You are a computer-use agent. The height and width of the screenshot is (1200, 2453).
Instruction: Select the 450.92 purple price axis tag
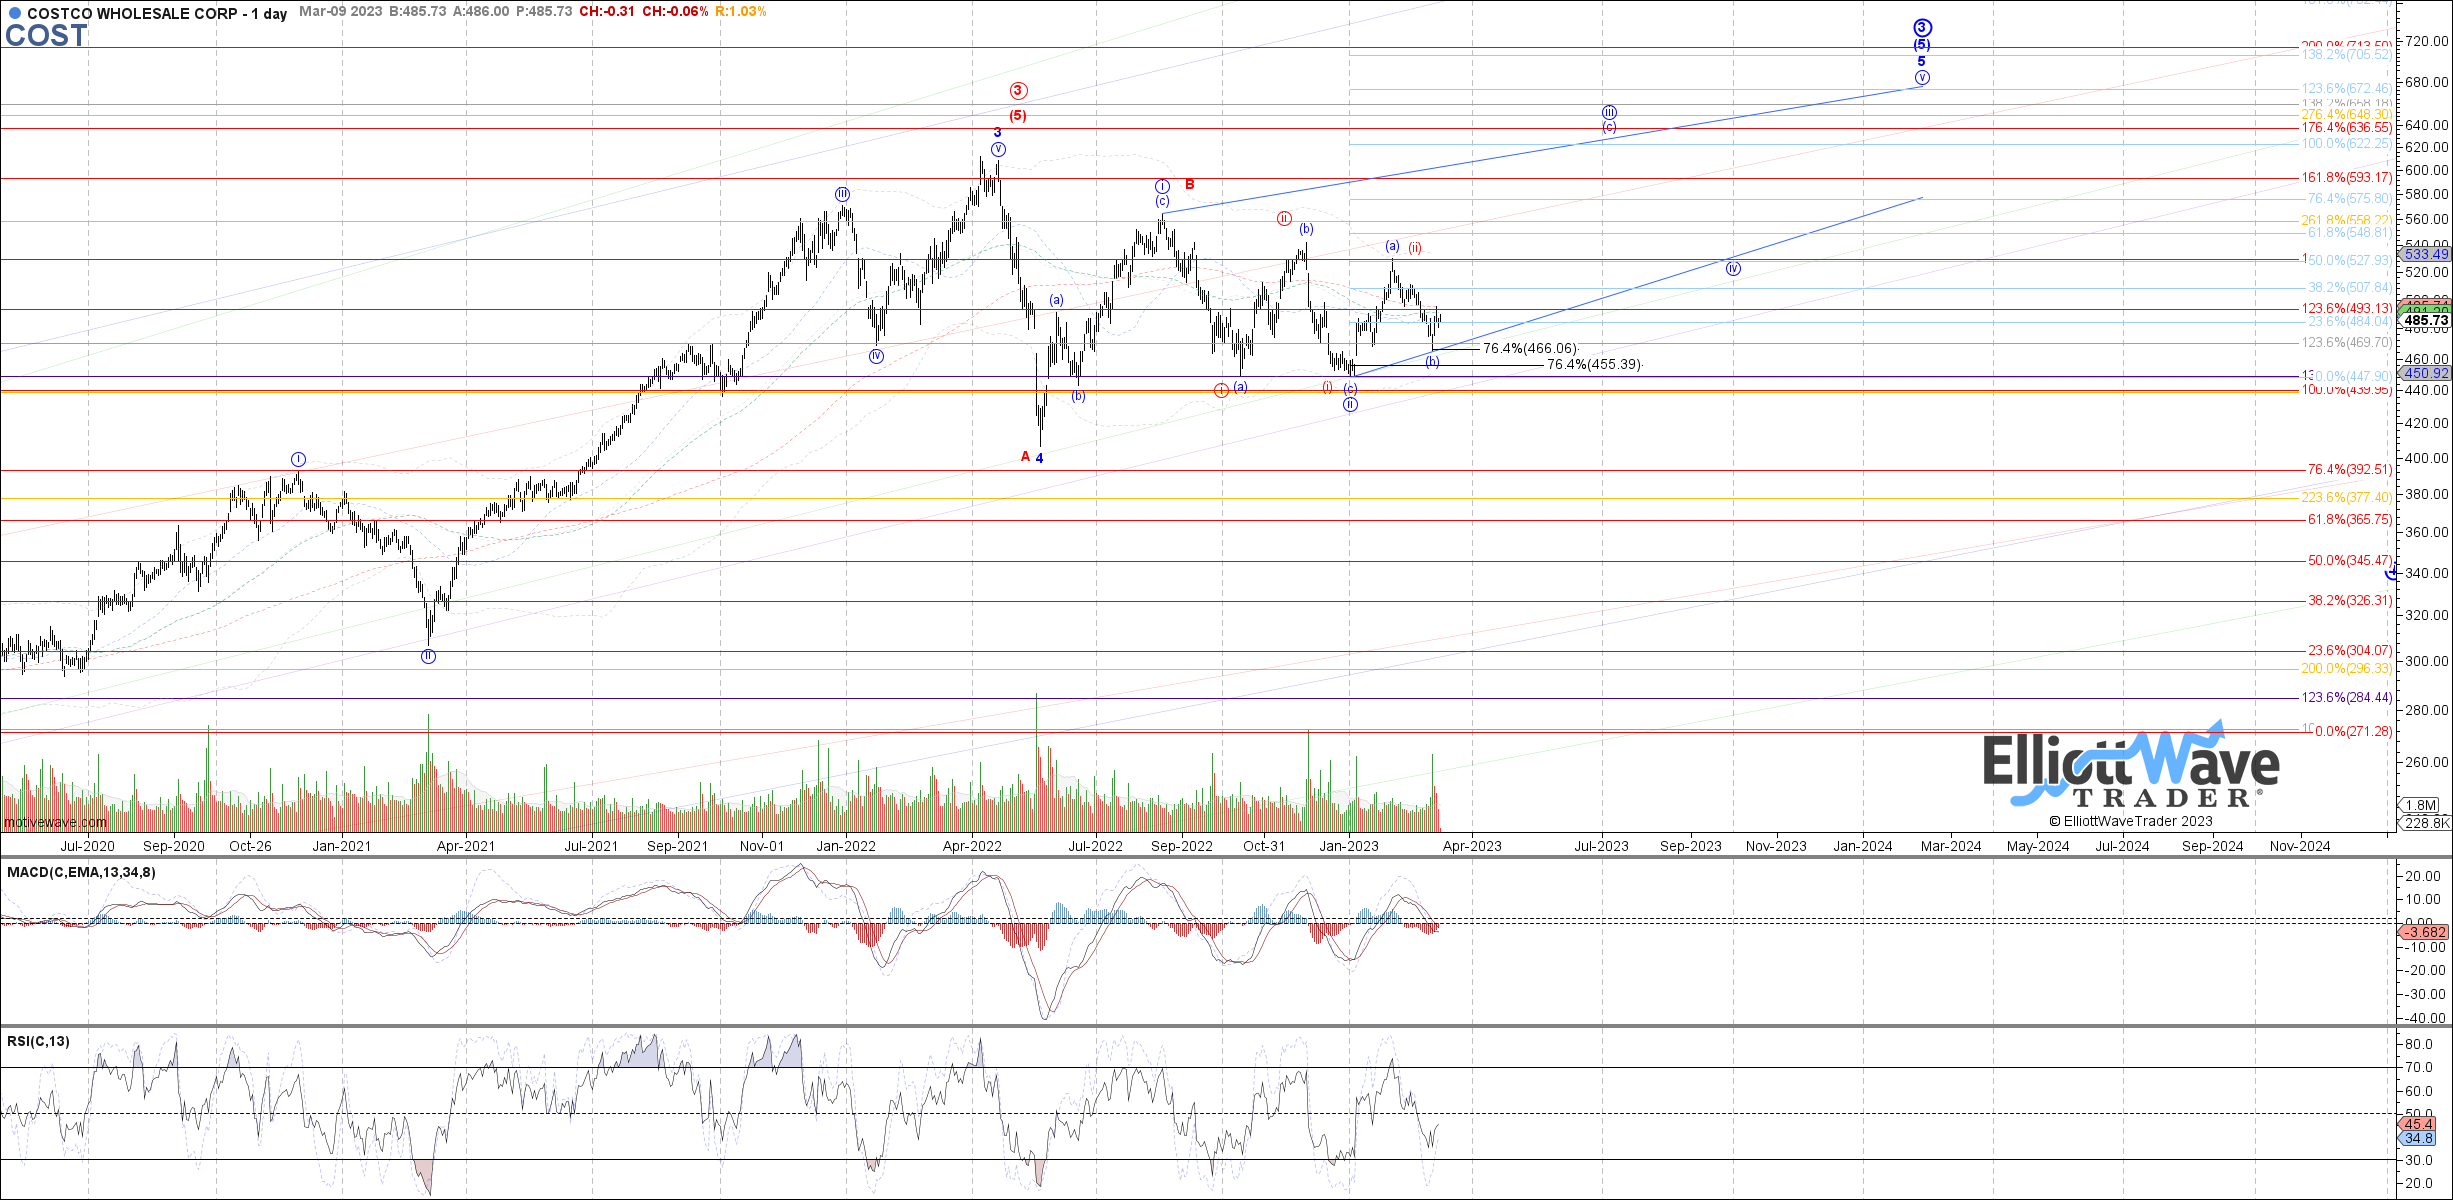coord(2427,374)
